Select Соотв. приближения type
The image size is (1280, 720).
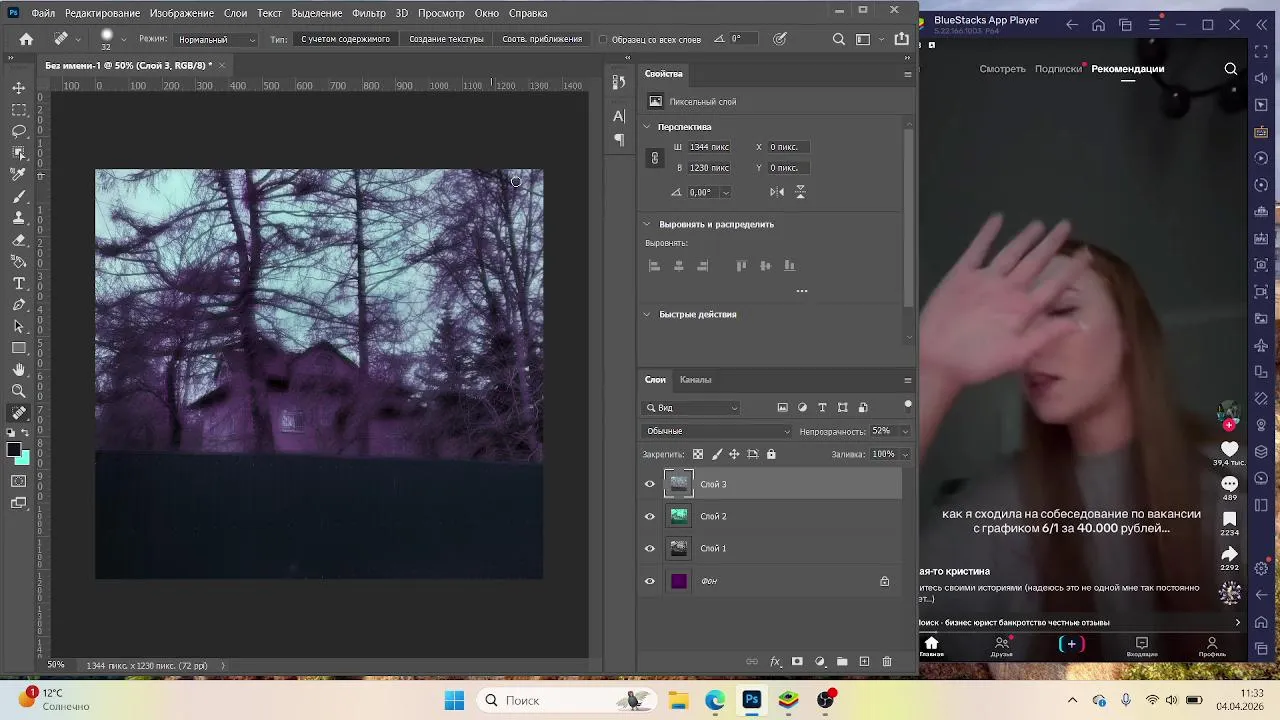click(x=542, y=39)
